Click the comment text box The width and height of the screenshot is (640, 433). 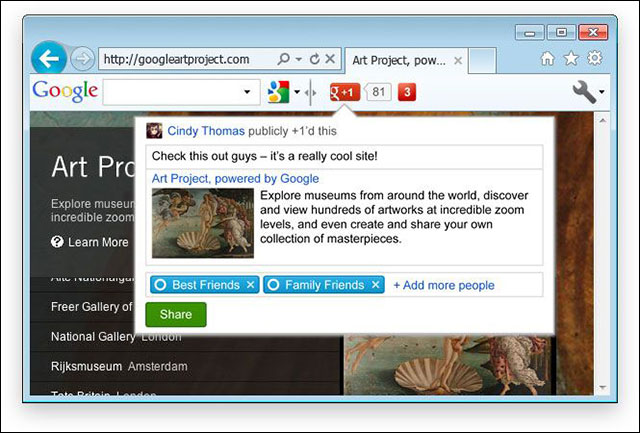coord(344,156)
